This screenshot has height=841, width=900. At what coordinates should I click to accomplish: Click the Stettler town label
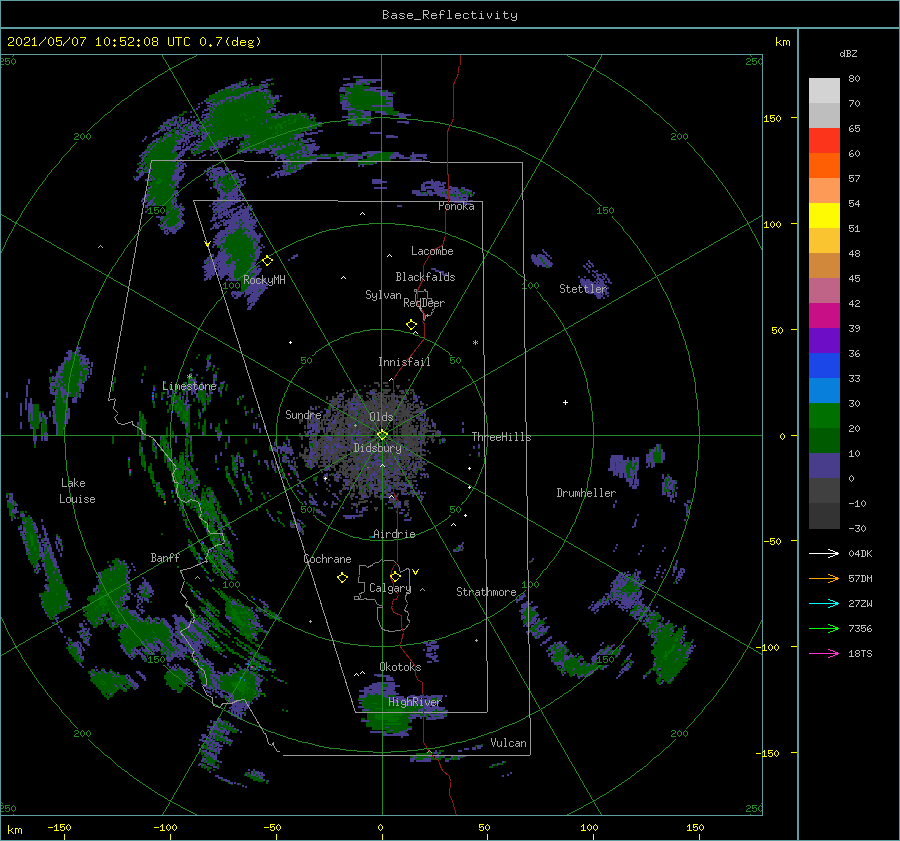click(x=583, y=289)
